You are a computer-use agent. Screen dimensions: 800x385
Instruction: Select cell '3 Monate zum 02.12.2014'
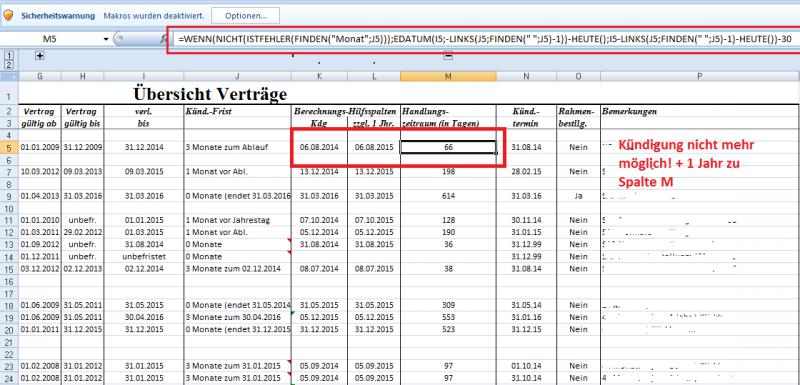click(x=238, y=268)
